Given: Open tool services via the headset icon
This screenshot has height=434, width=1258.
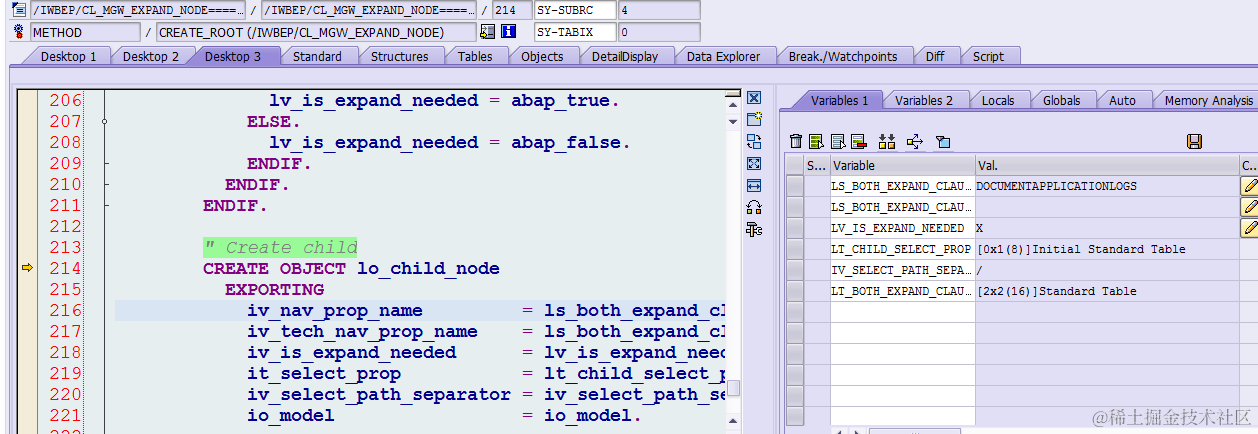Looking at the screenshot, I should click(x=754, y=207).
